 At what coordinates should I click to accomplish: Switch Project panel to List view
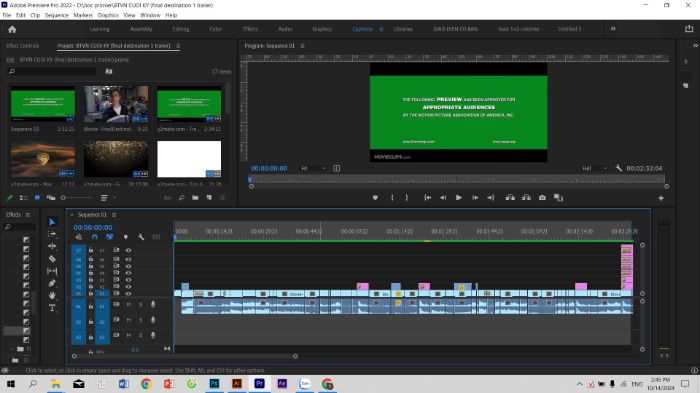(23, 197)
